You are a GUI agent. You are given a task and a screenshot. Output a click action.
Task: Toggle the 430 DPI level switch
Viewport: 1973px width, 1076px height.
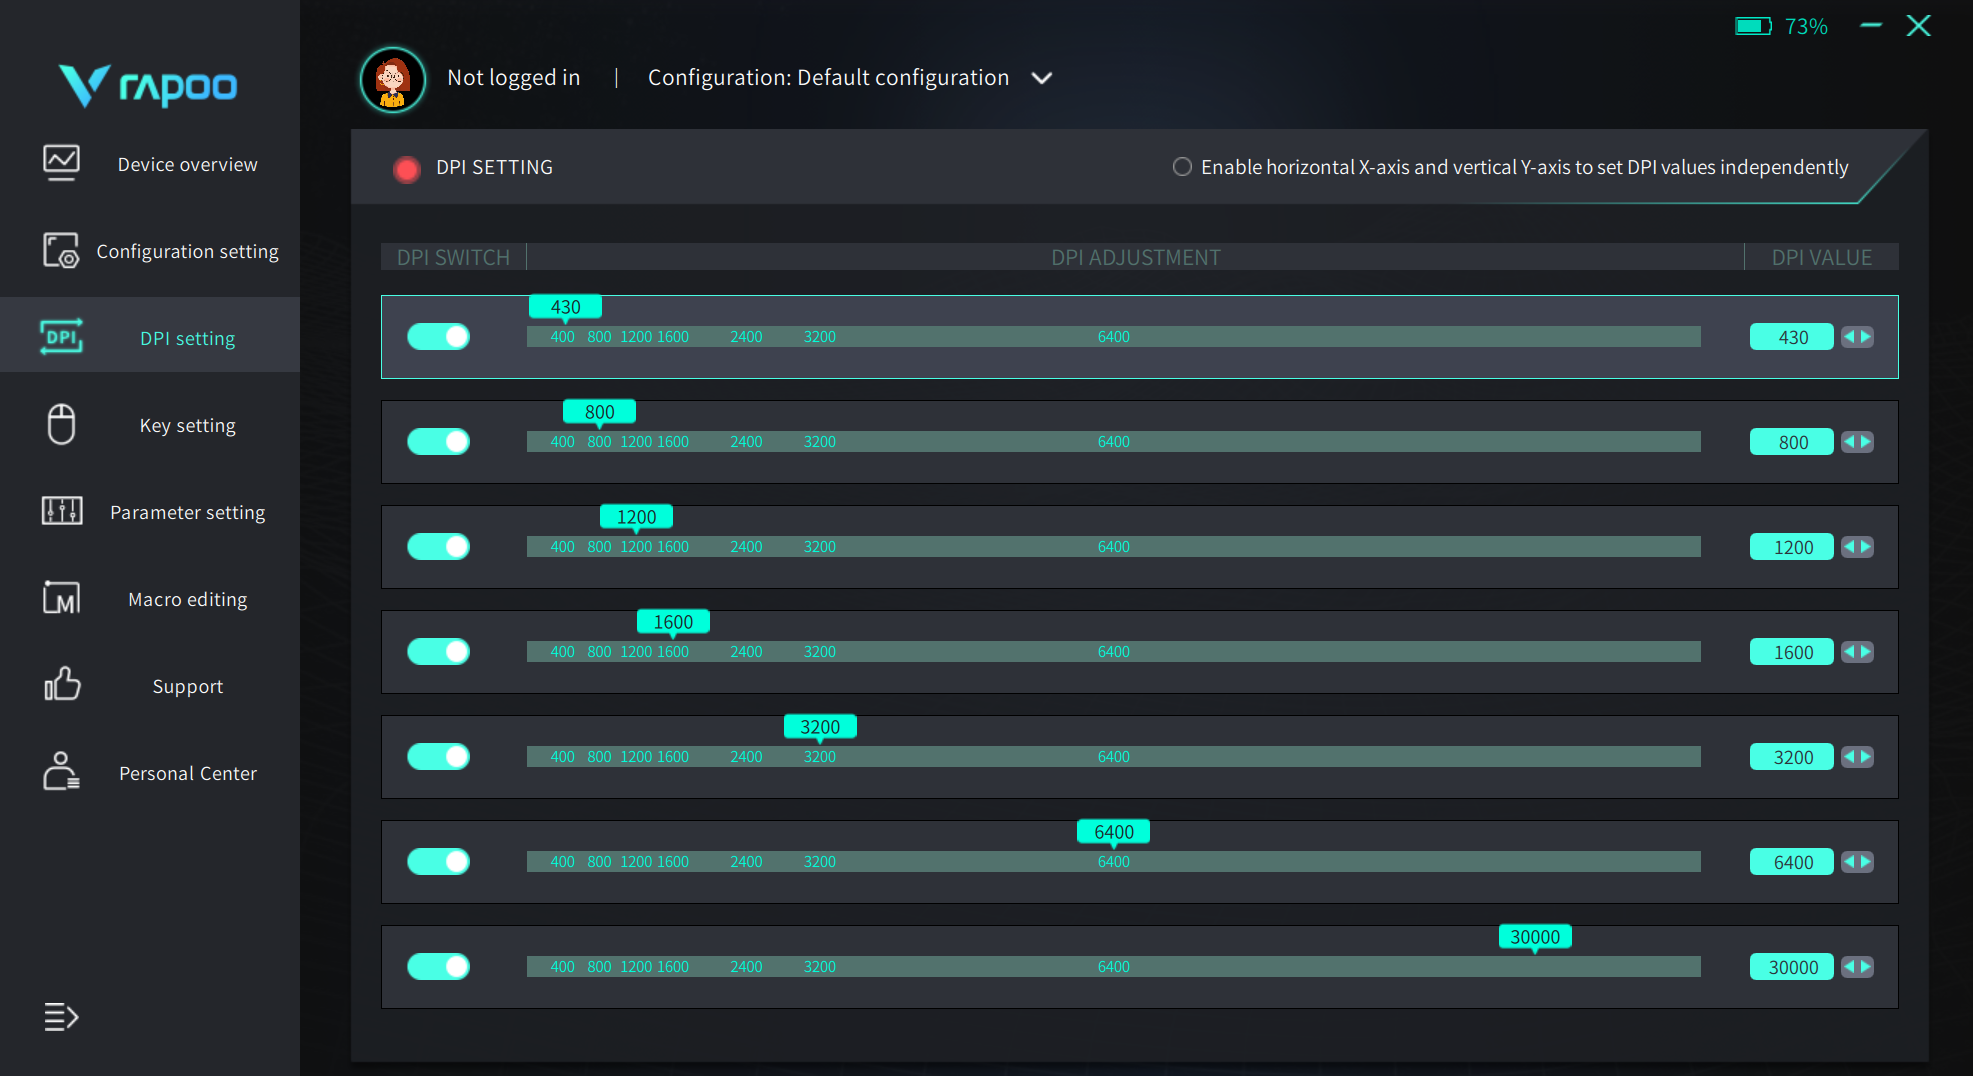tap(438, 337)
